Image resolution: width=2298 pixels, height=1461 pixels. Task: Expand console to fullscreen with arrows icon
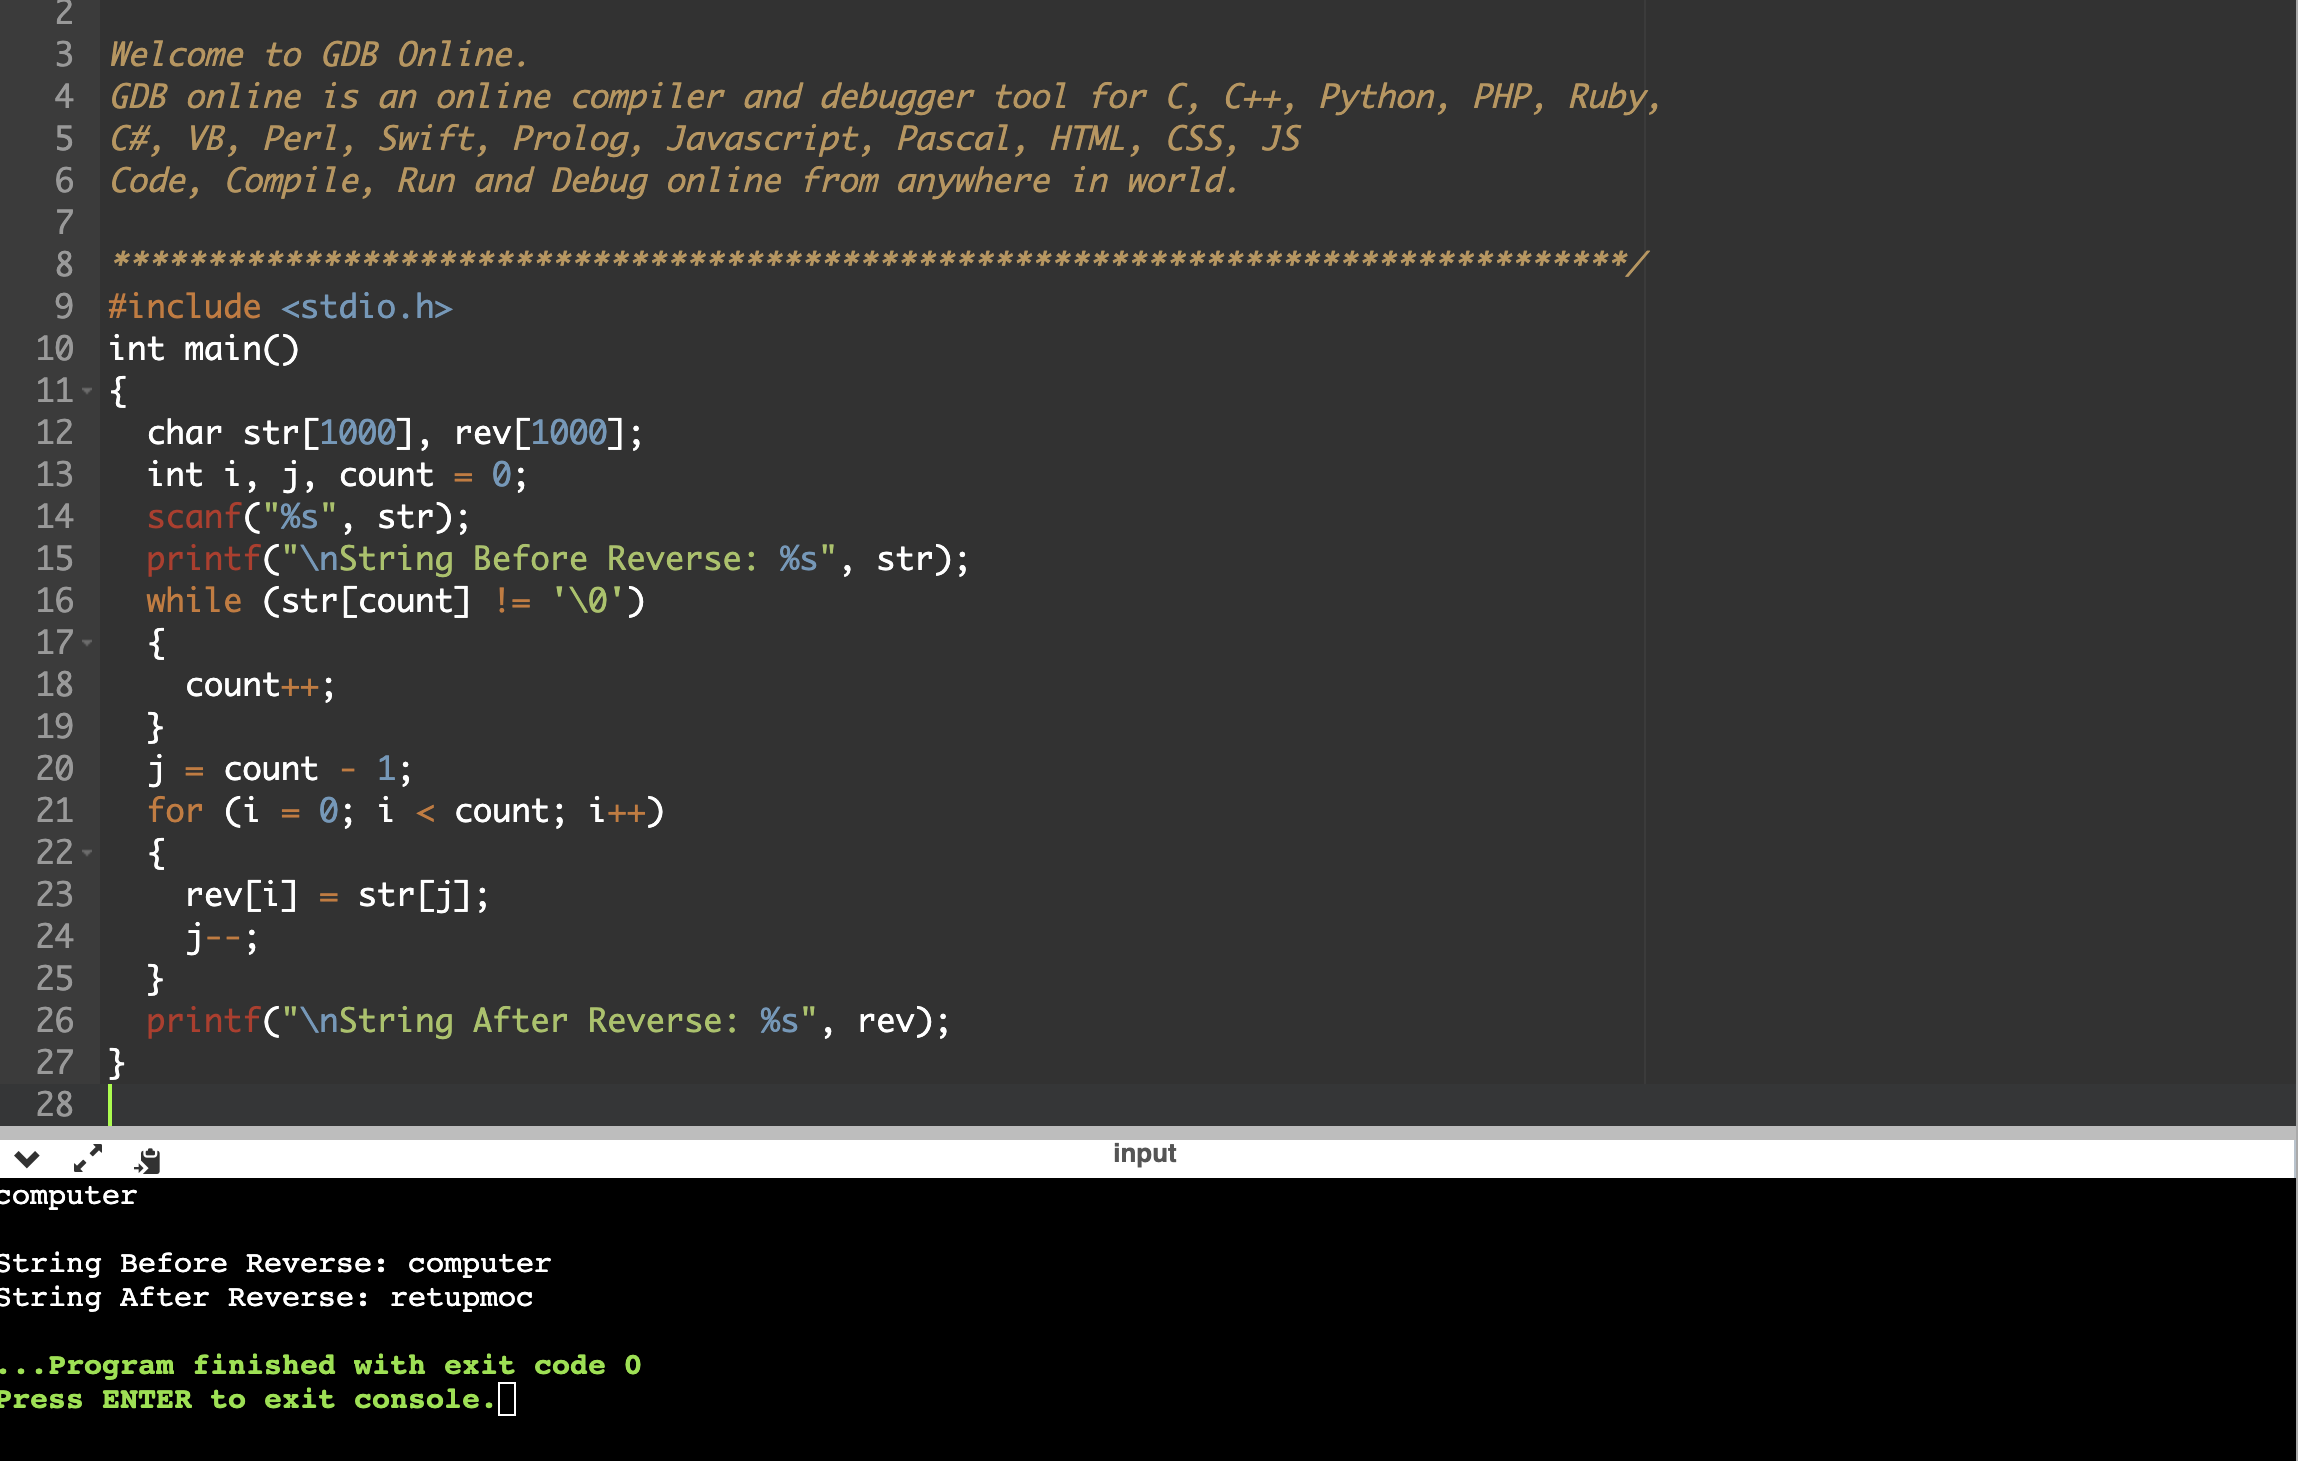[88, 1158]
